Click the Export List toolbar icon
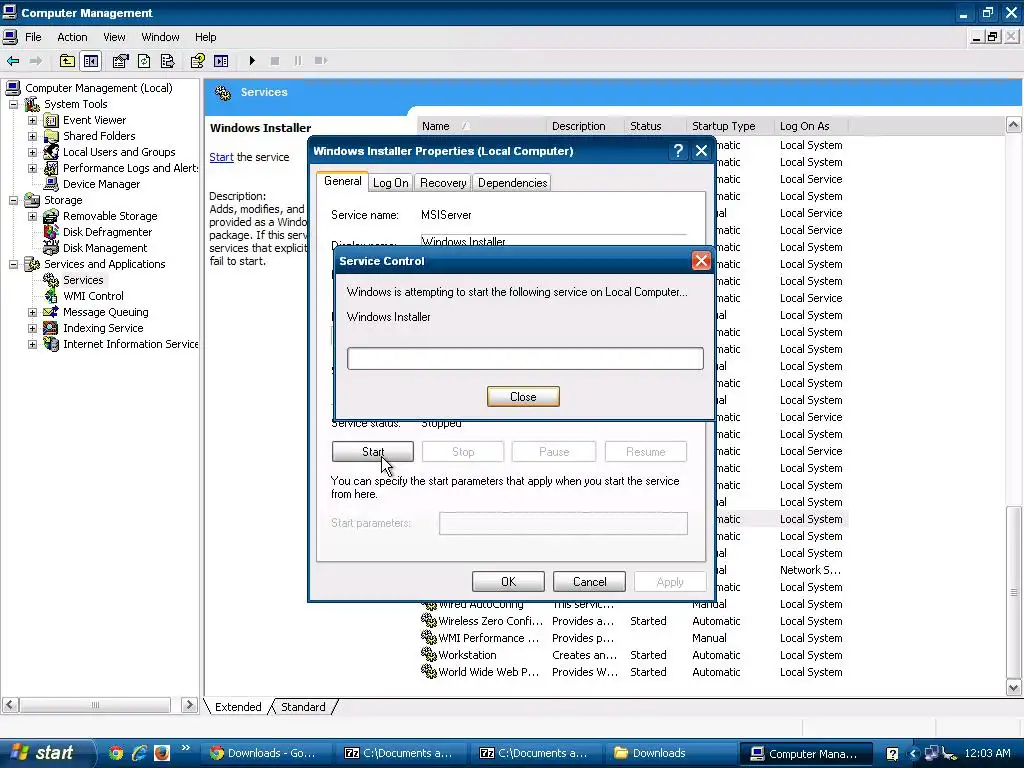 point(168,61)
